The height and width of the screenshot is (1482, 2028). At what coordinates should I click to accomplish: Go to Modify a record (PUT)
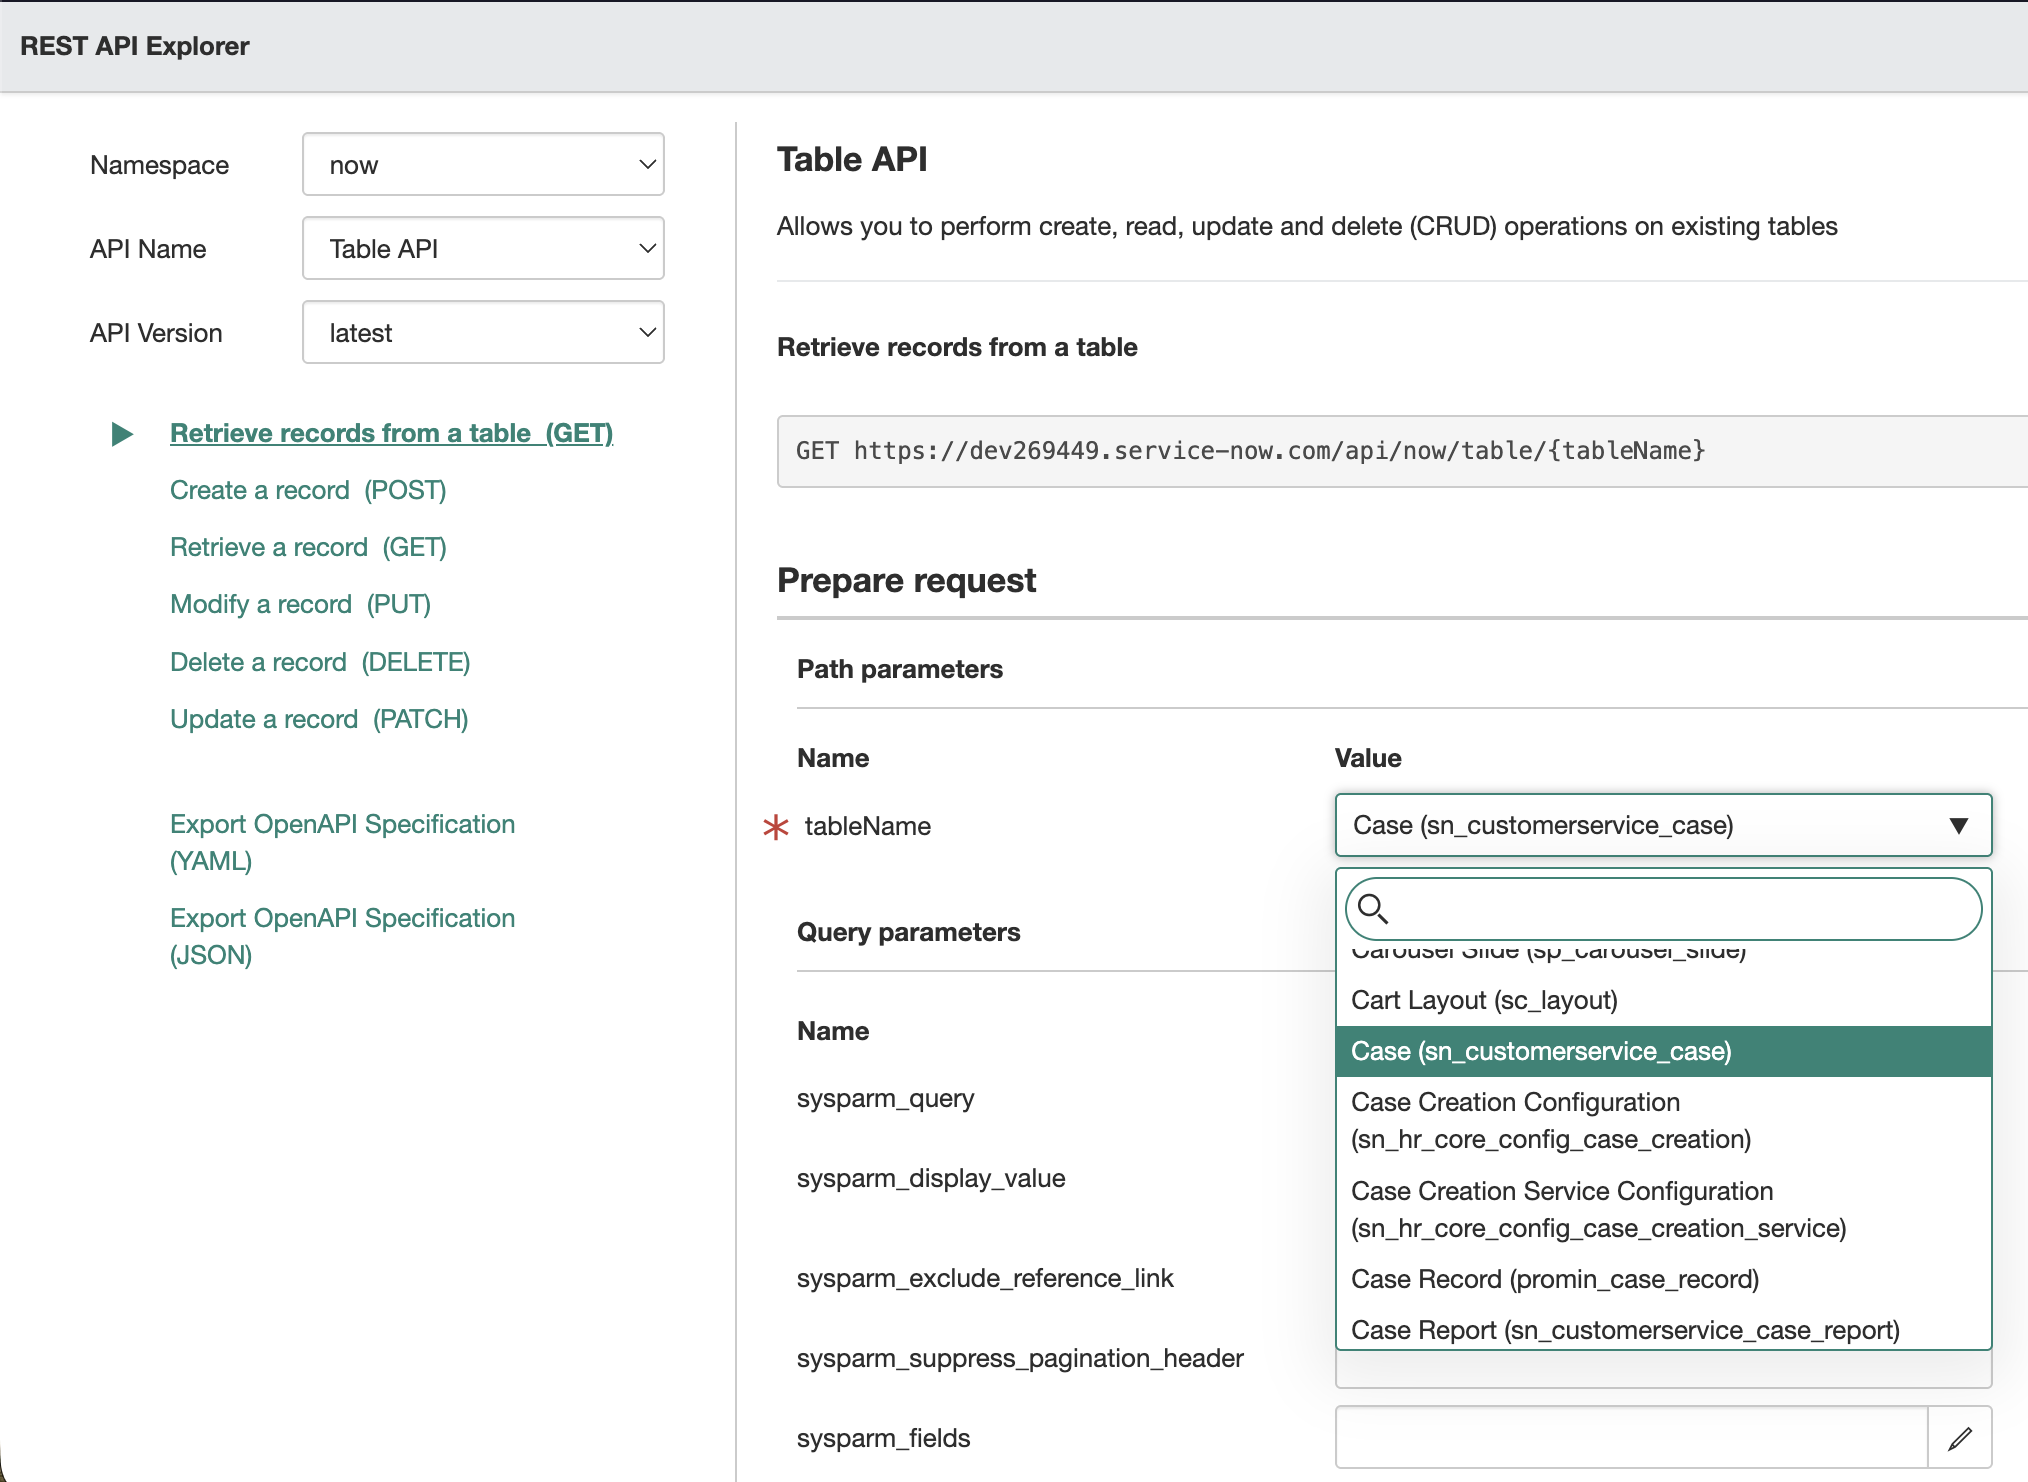300,604
